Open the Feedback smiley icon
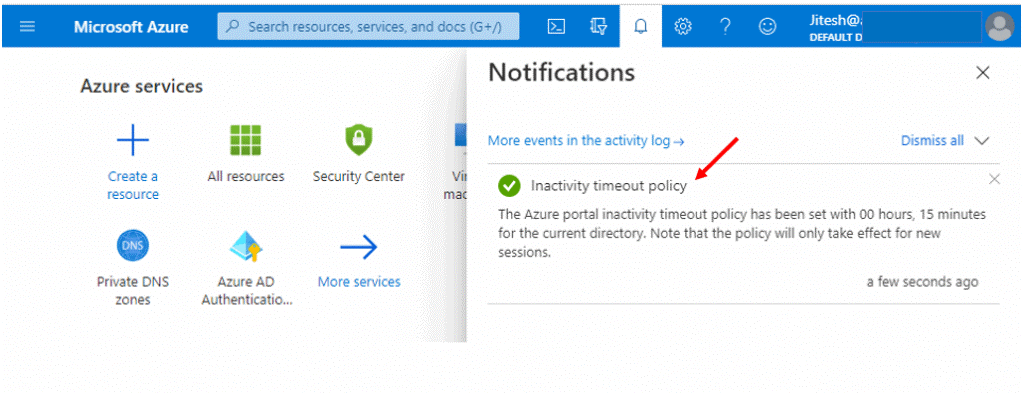 coord(767,27)
